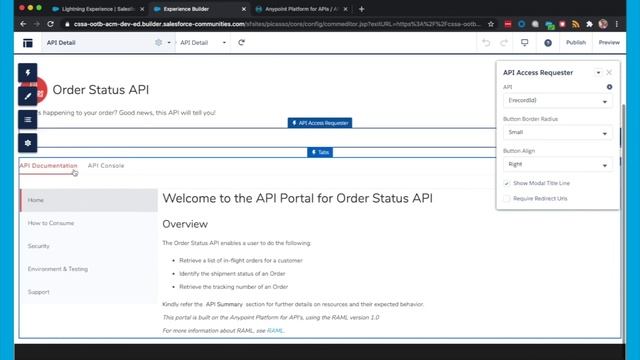The image size is (640, 360).
Task: Close the Anypoint Platform browser tab
Action: pos(345,9)
